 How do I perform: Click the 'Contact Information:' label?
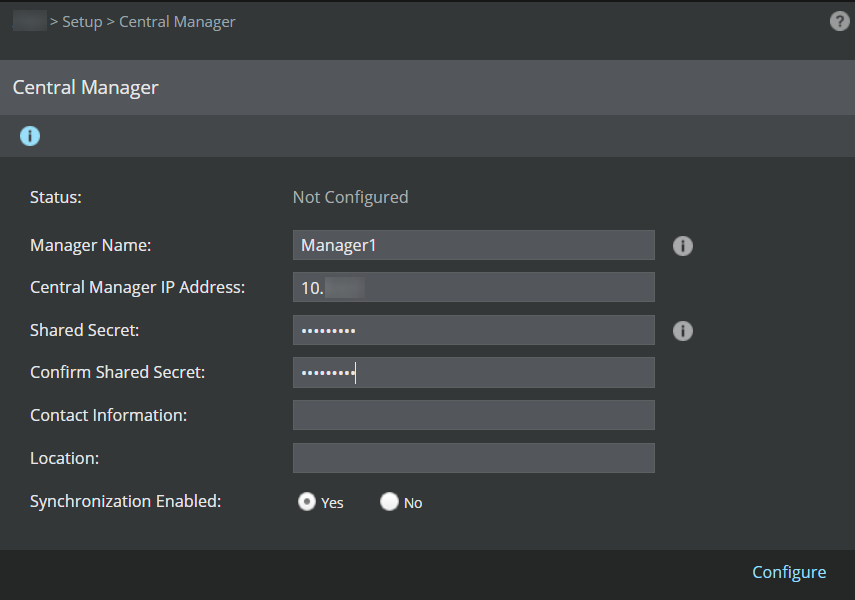(x=109, y=415)
